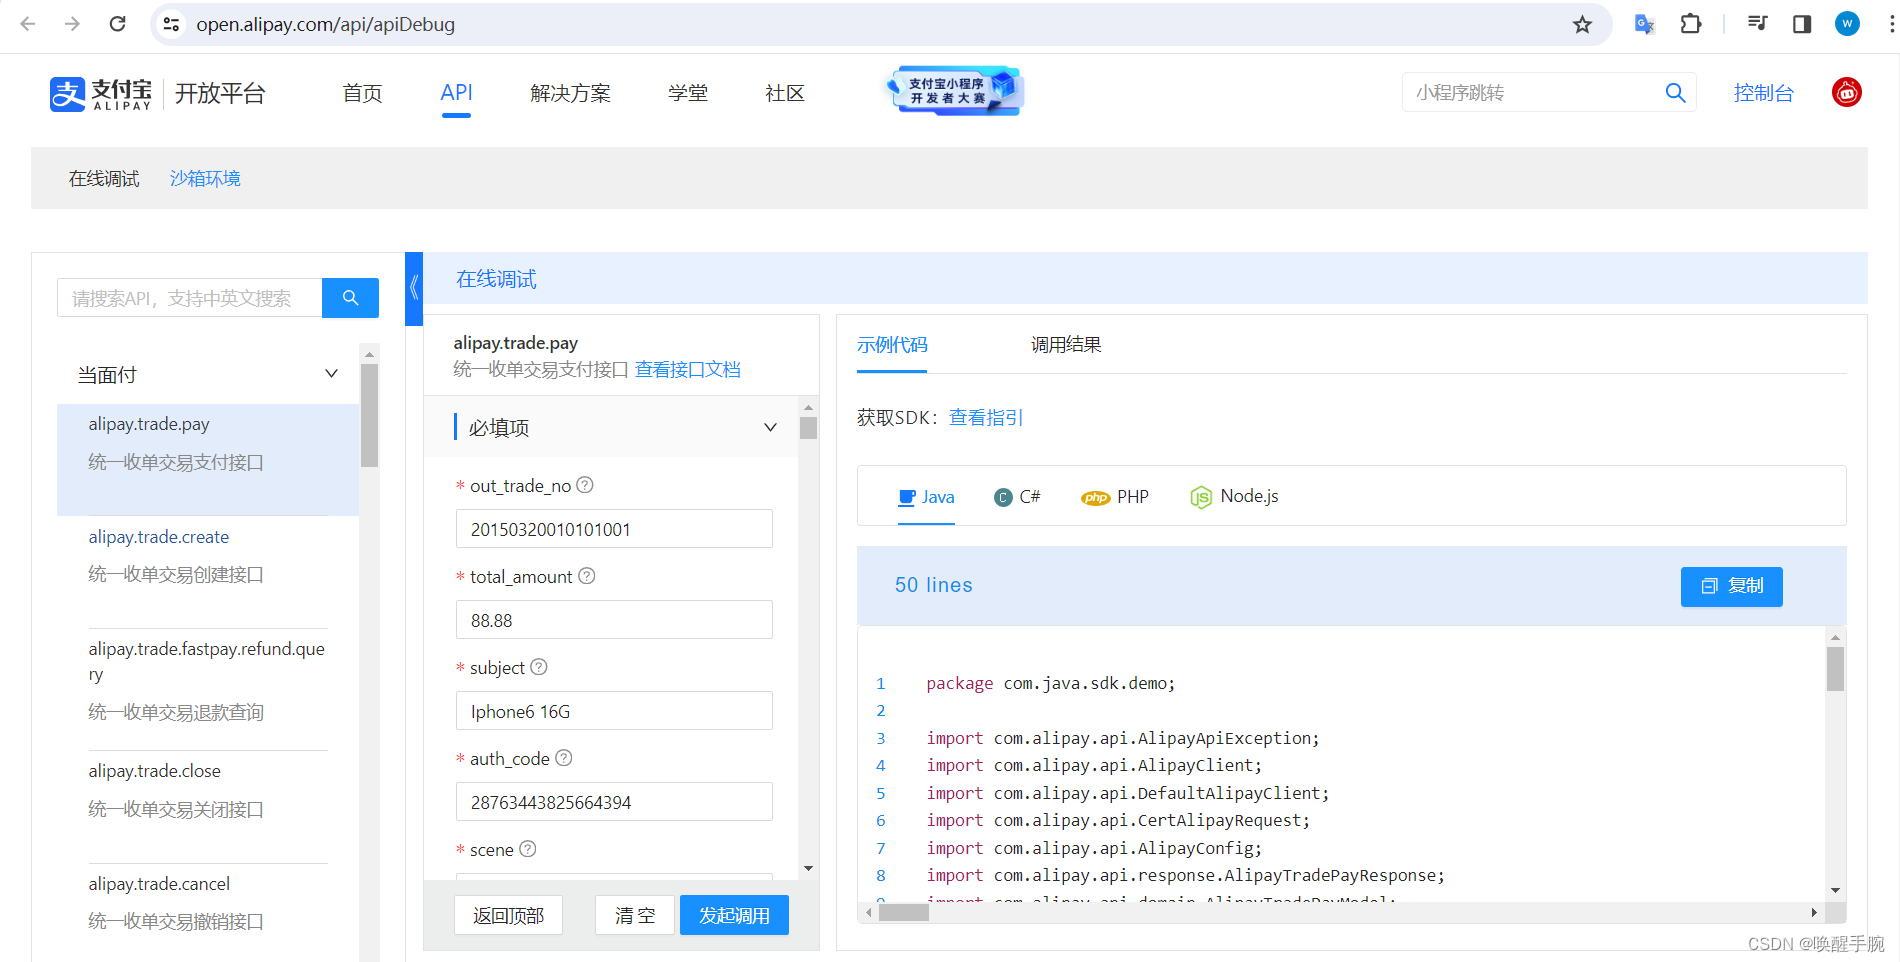Viewport: 1900px width, 962px height.
Task: Switch to the 调用结果 tab
Action: (1066, 344)
